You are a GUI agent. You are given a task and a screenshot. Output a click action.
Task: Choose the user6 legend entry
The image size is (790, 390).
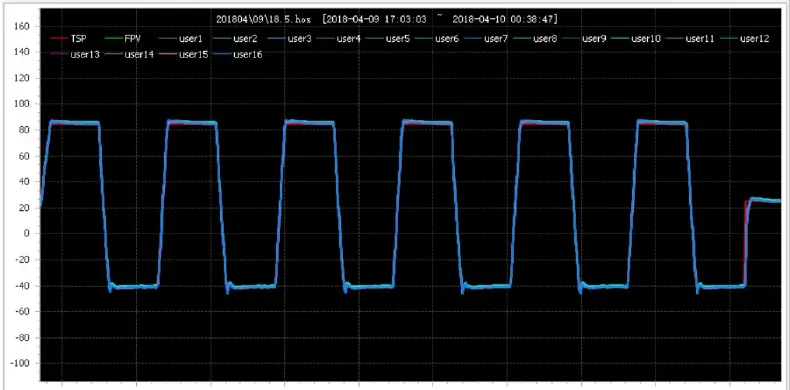[437, 39]
